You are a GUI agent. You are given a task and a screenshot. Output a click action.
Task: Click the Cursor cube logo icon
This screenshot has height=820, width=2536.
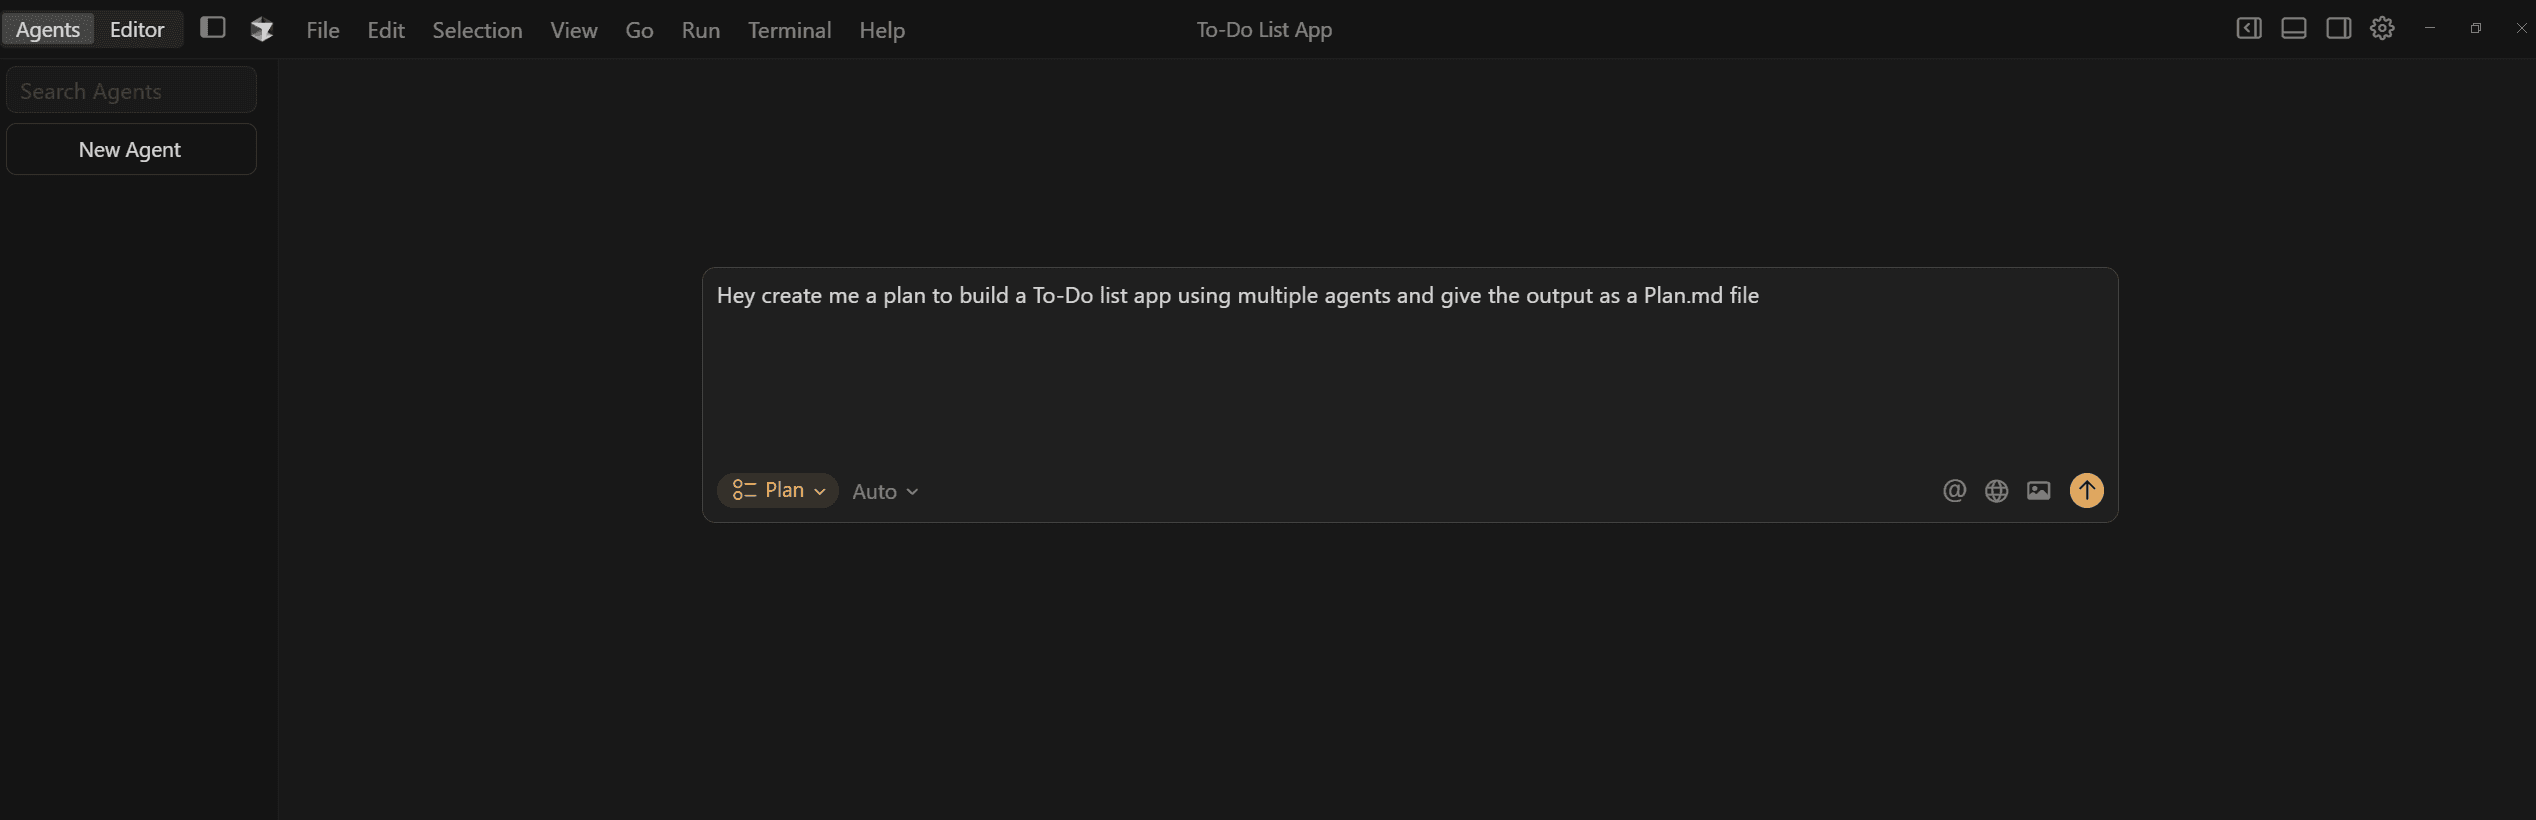pyautogui.click(x=262, y=29)
